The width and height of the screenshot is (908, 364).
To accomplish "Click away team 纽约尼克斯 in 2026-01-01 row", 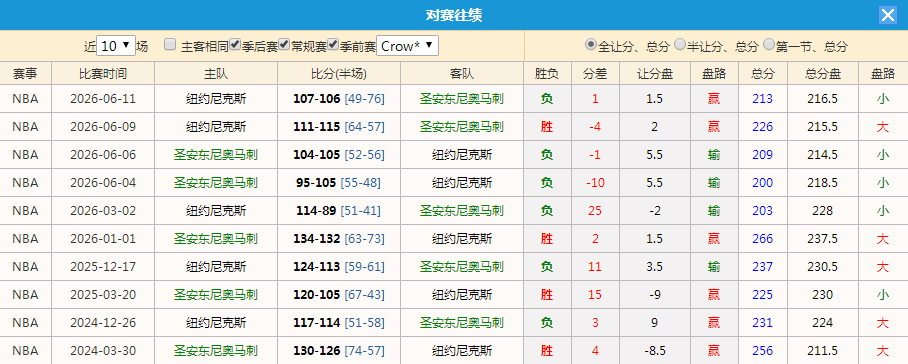I will 462,238.
